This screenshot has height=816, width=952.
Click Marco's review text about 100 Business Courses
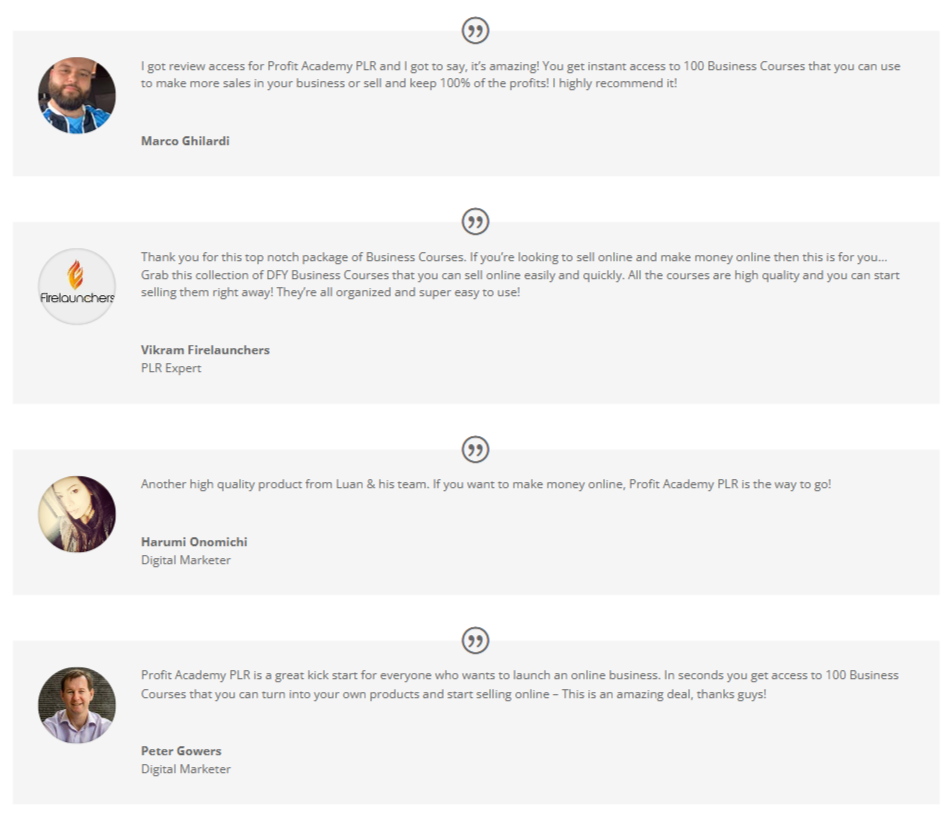point(520,75)
